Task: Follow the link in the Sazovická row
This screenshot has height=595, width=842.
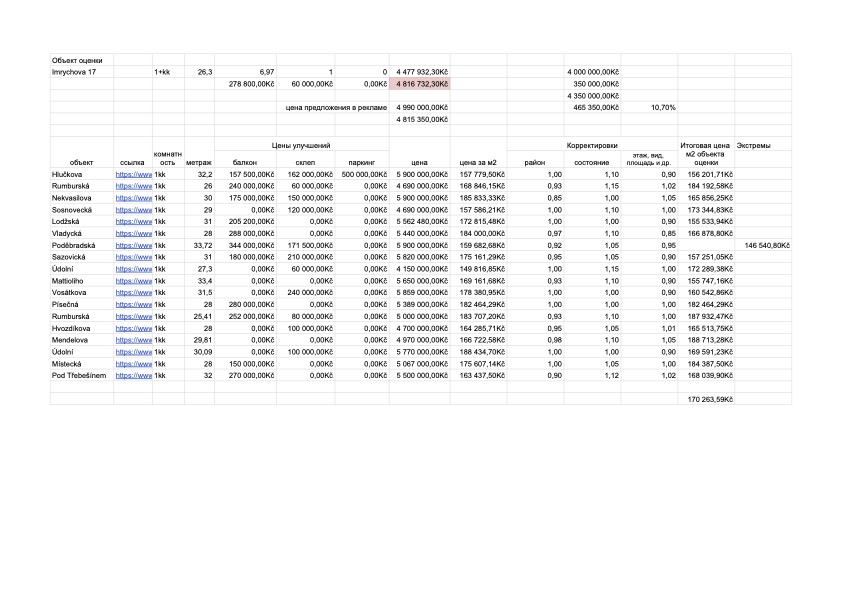Action: tap(133, 257)
